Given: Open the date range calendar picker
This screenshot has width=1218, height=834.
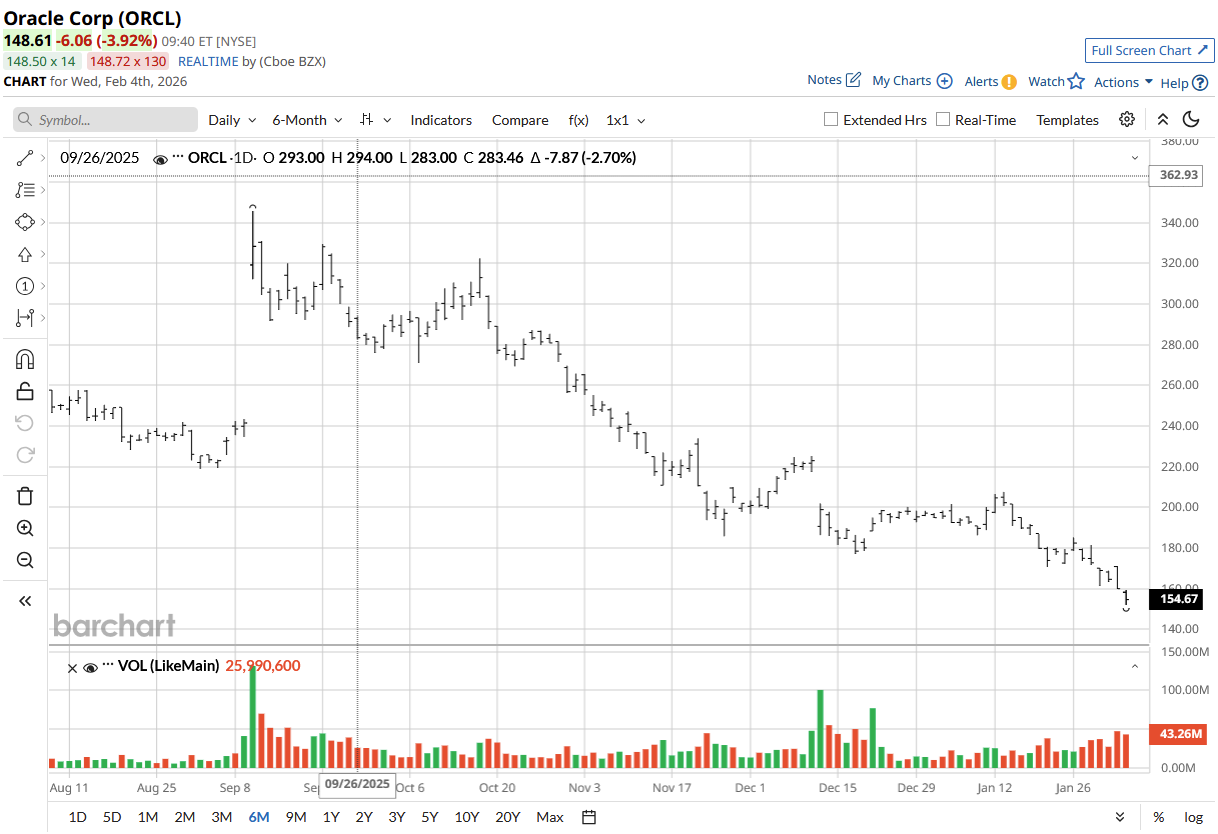Looking at the screenshot, I should pyautogui.click(x=589, y=817).
